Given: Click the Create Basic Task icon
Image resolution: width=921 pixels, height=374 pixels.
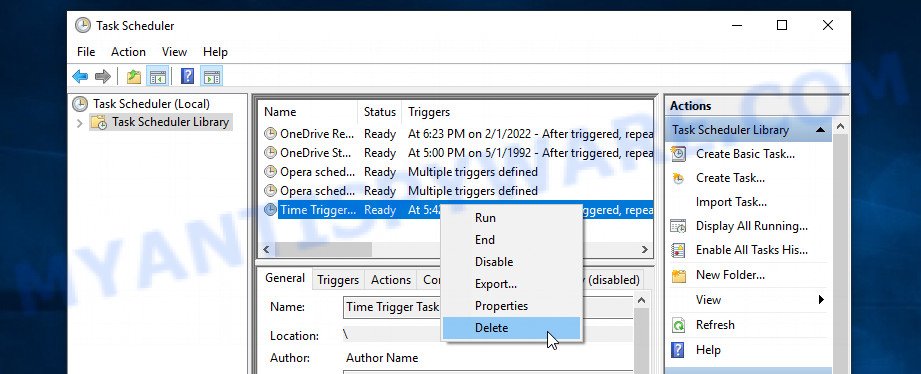Looking at the screenshot, I should (678, 154).
